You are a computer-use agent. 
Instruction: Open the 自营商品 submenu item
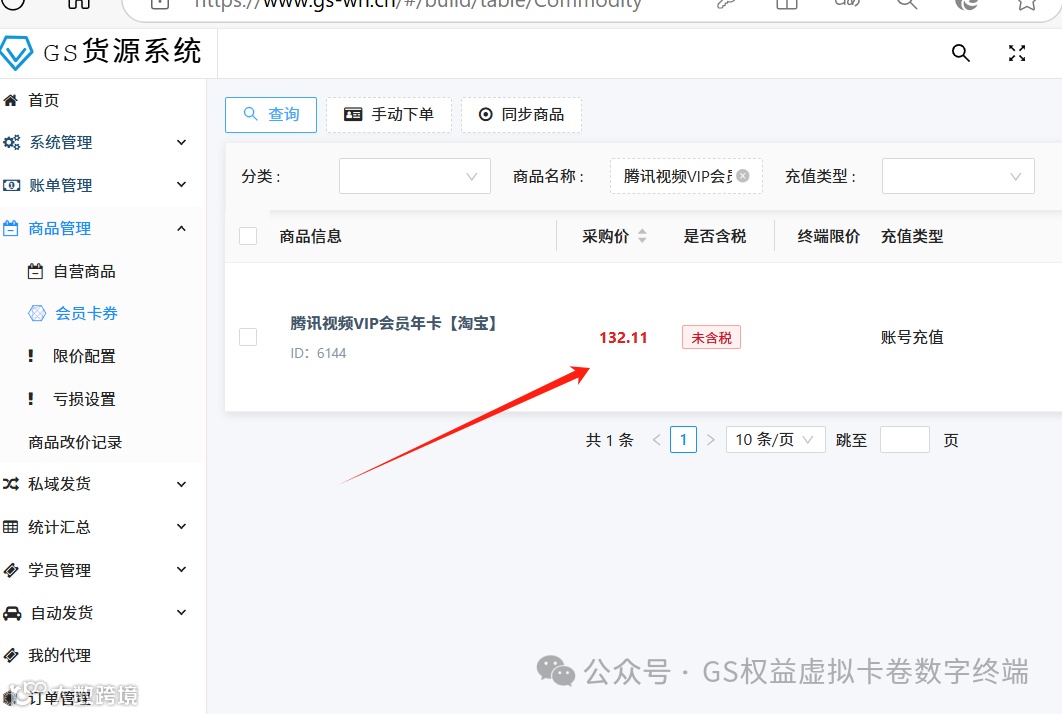84,272
